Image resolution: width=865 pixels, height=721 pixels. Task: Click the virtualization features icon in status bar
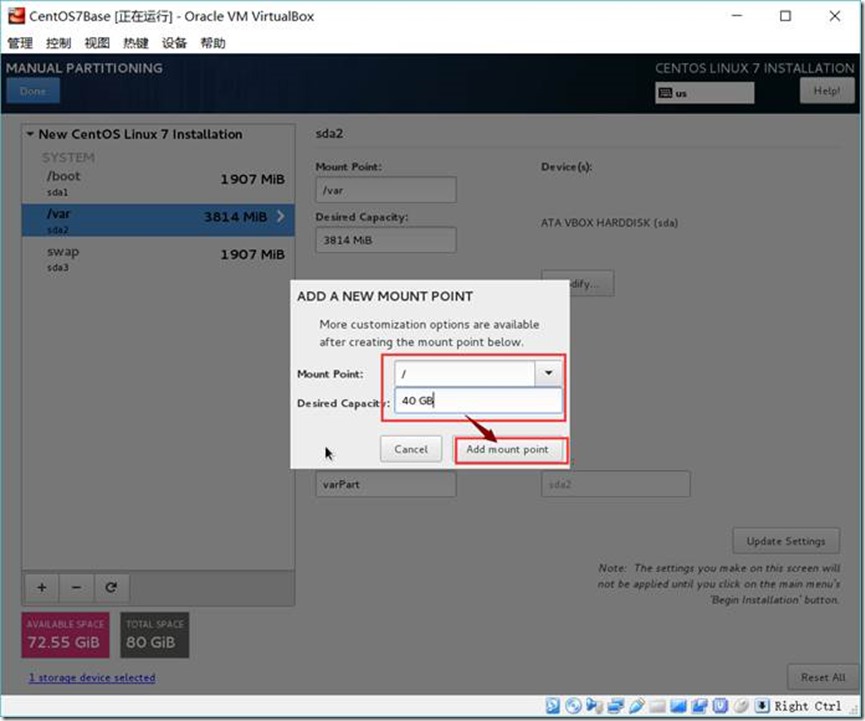[x=720, y=706]
